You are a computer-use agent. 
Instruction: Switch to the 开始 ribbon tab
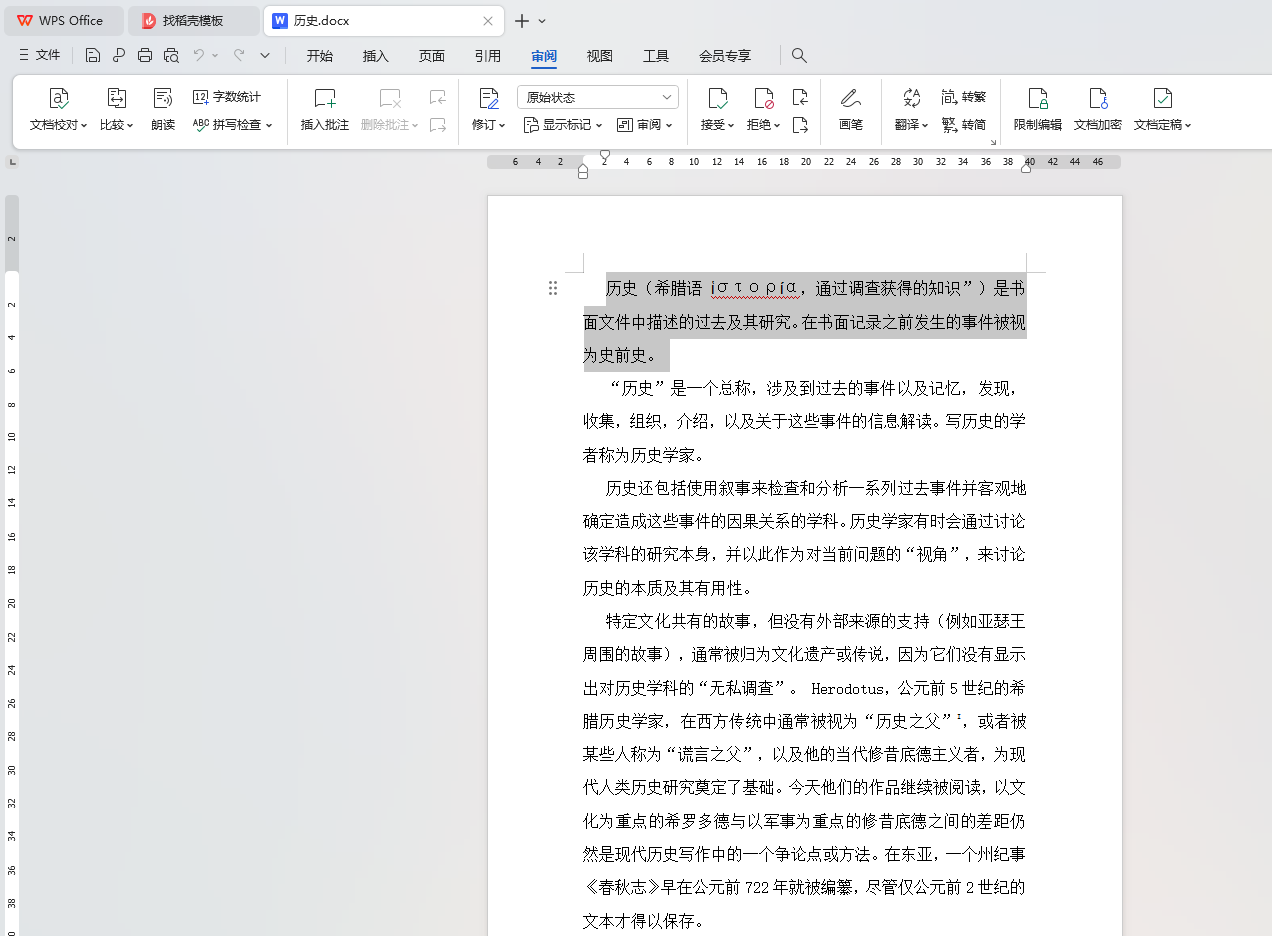[x=320, y=56]
